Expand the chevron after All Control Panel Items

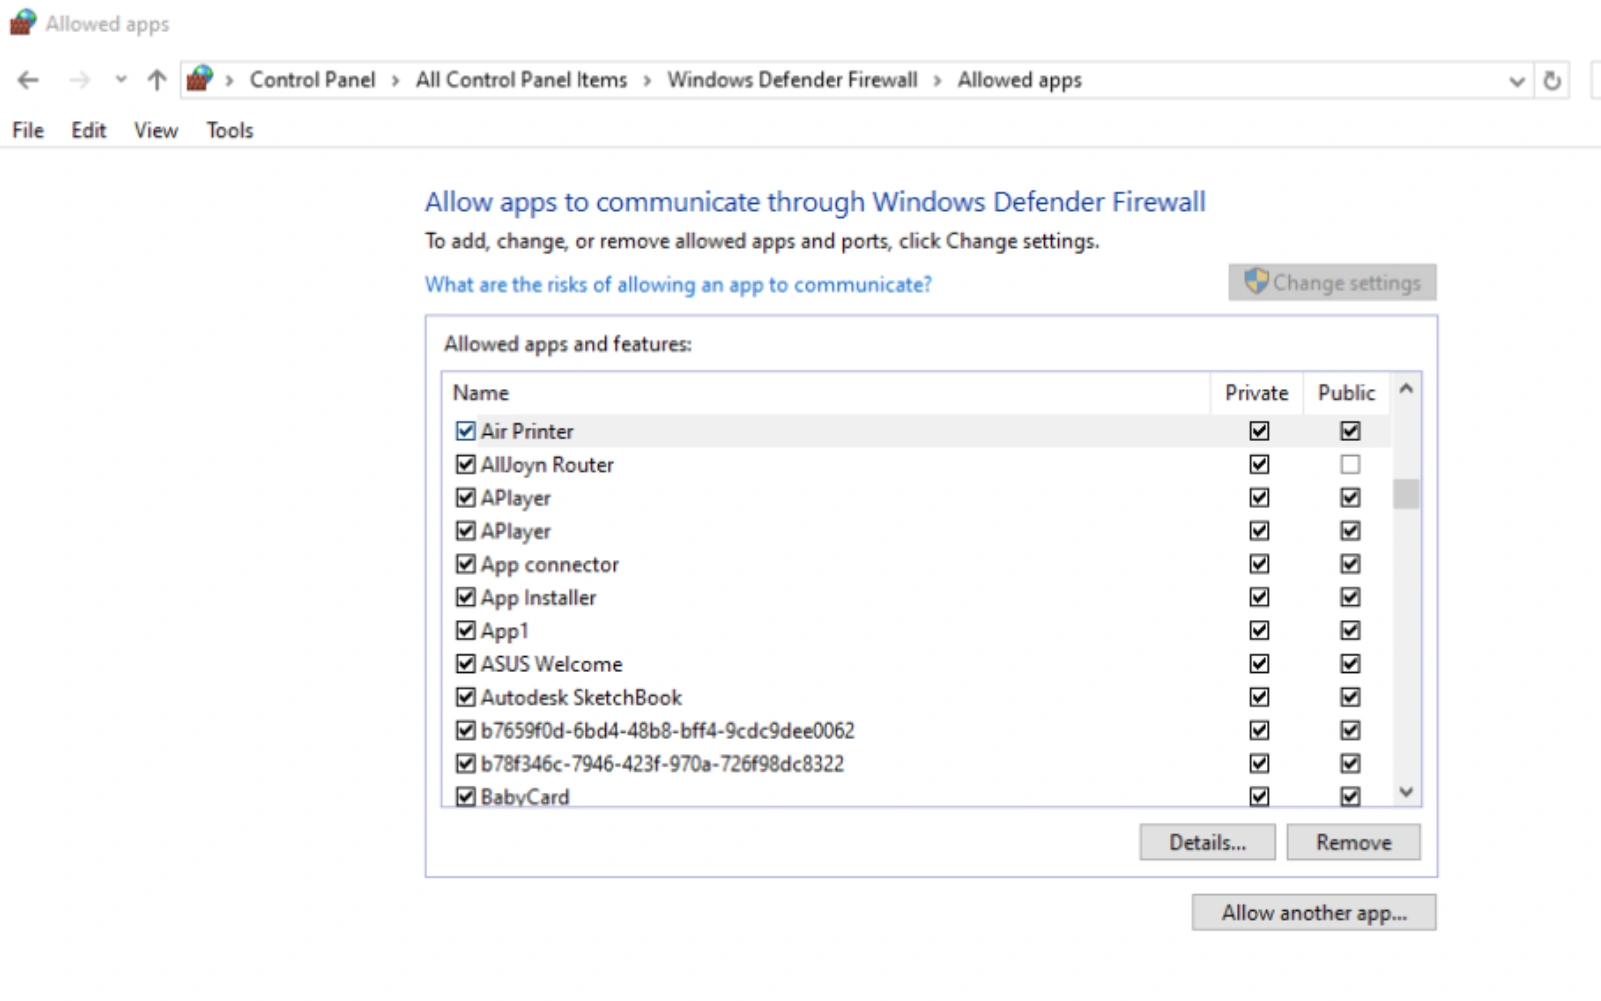647,80
